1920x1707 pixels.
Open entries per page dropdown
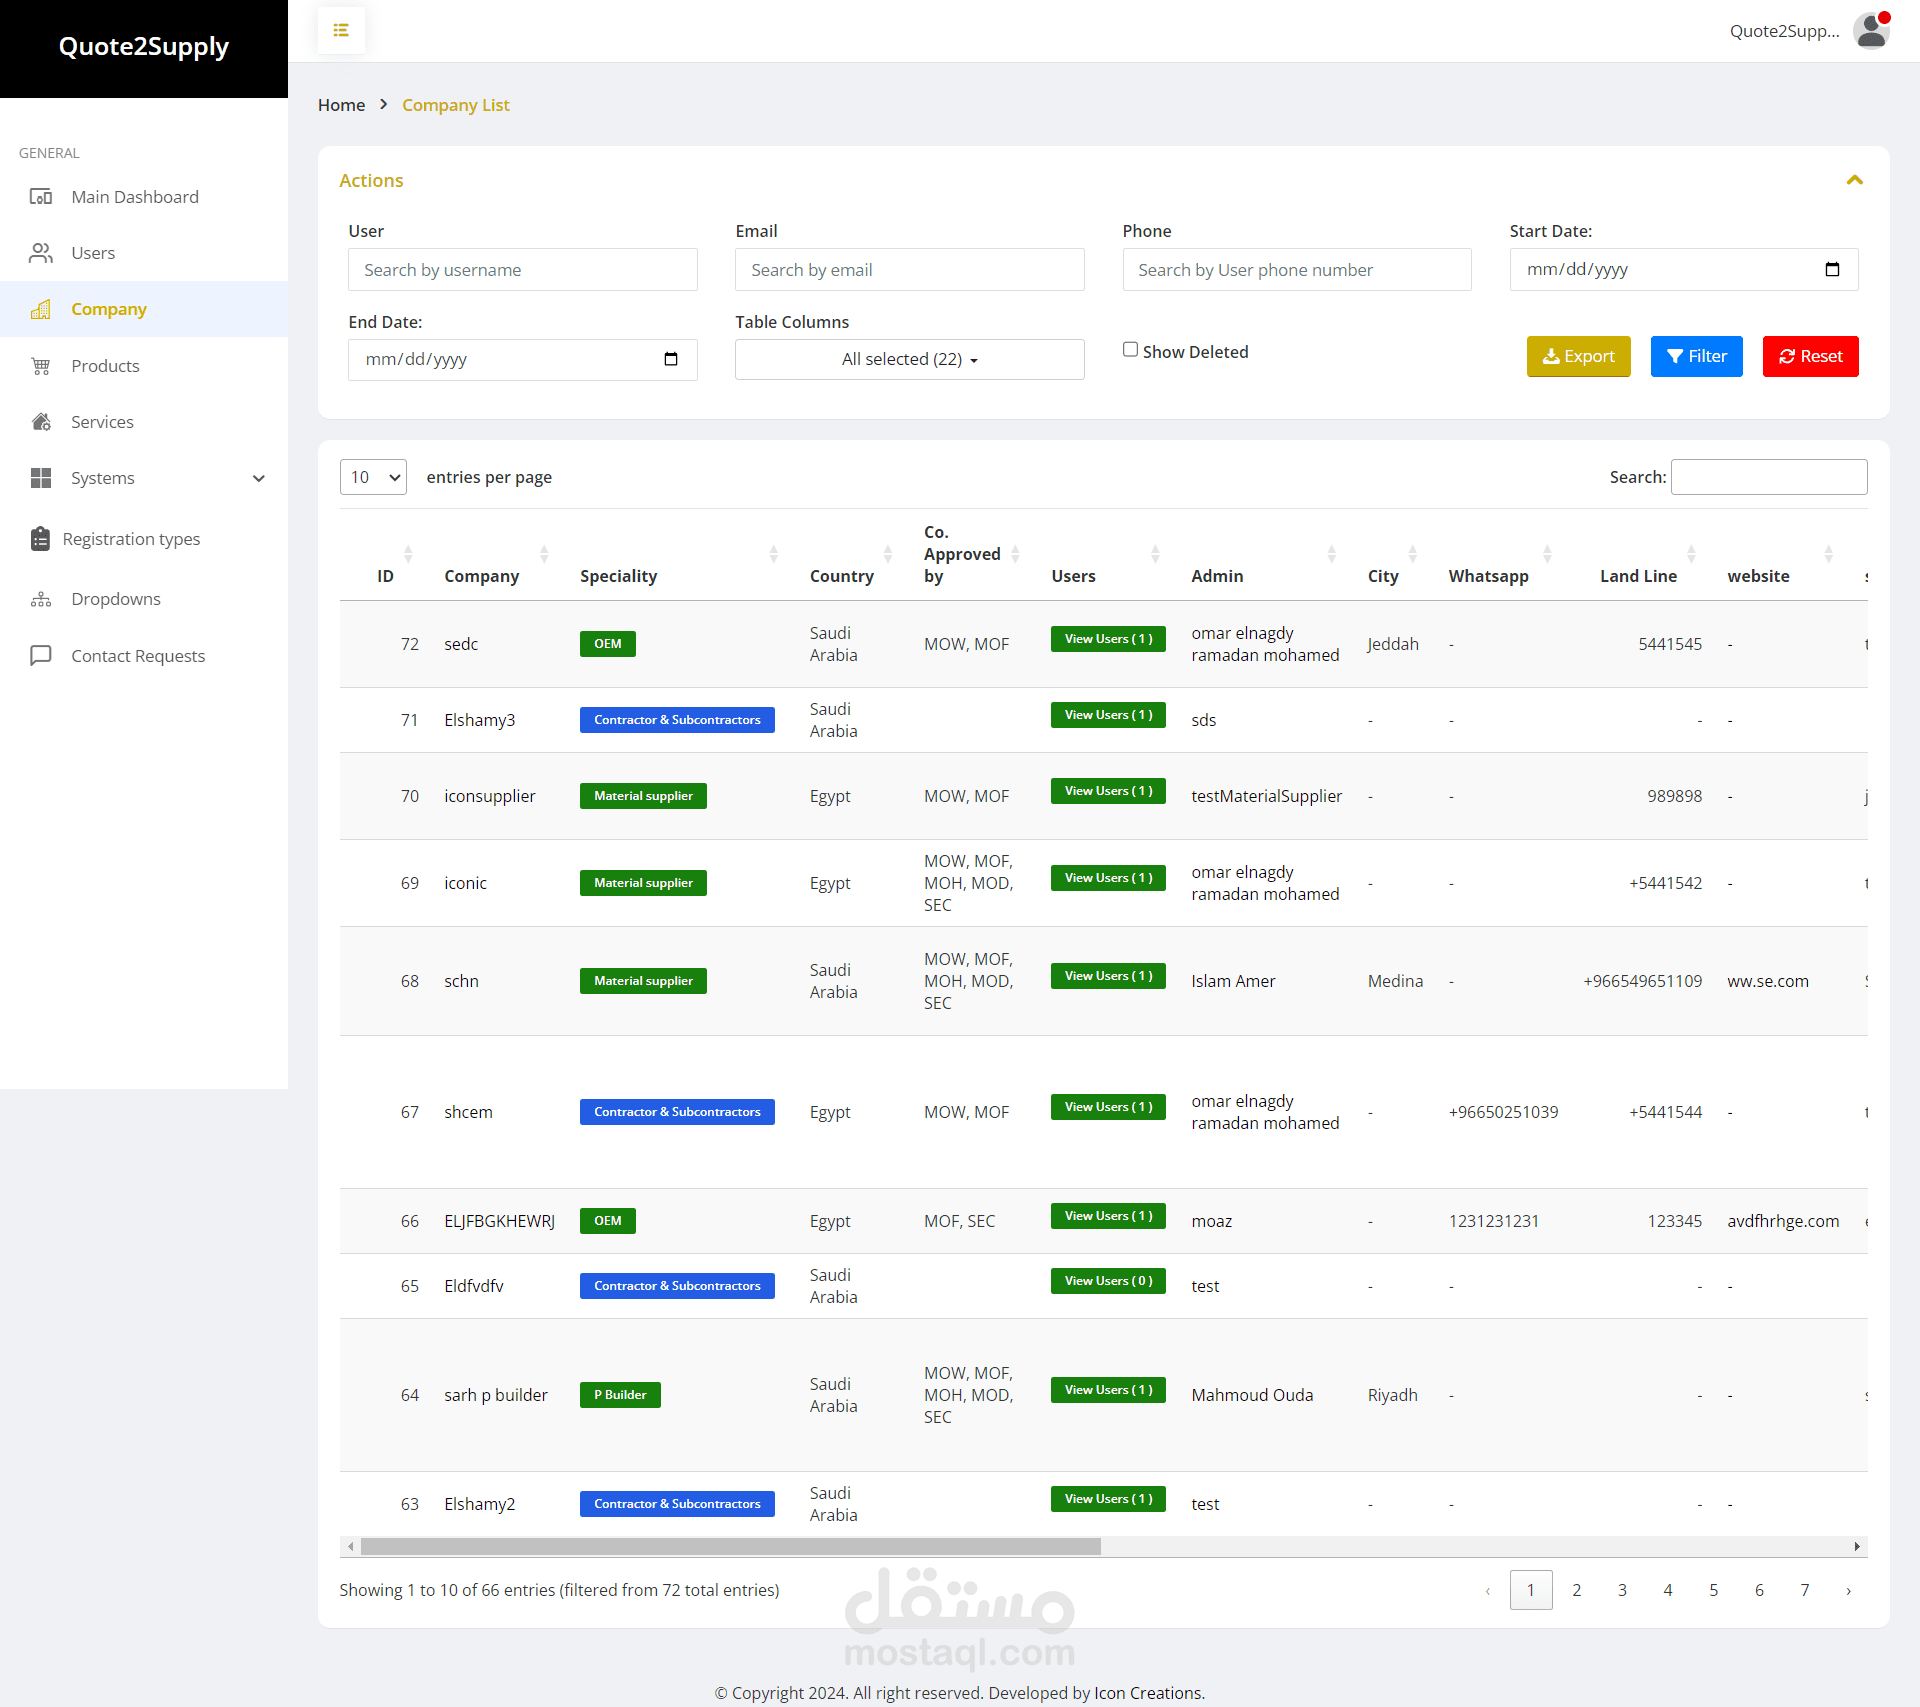coord(373,477)
